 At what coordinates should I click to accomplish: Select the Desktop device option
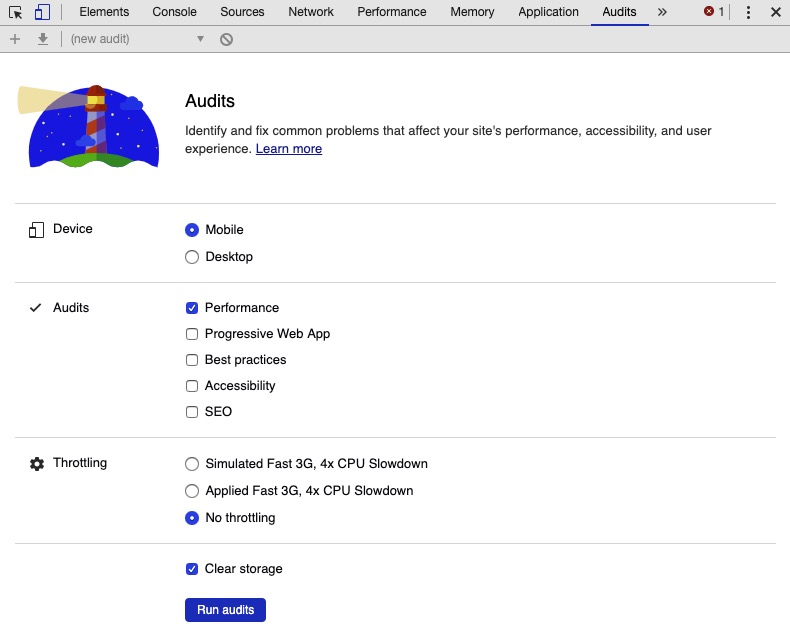pyautogui.click(x=192, y=257)
